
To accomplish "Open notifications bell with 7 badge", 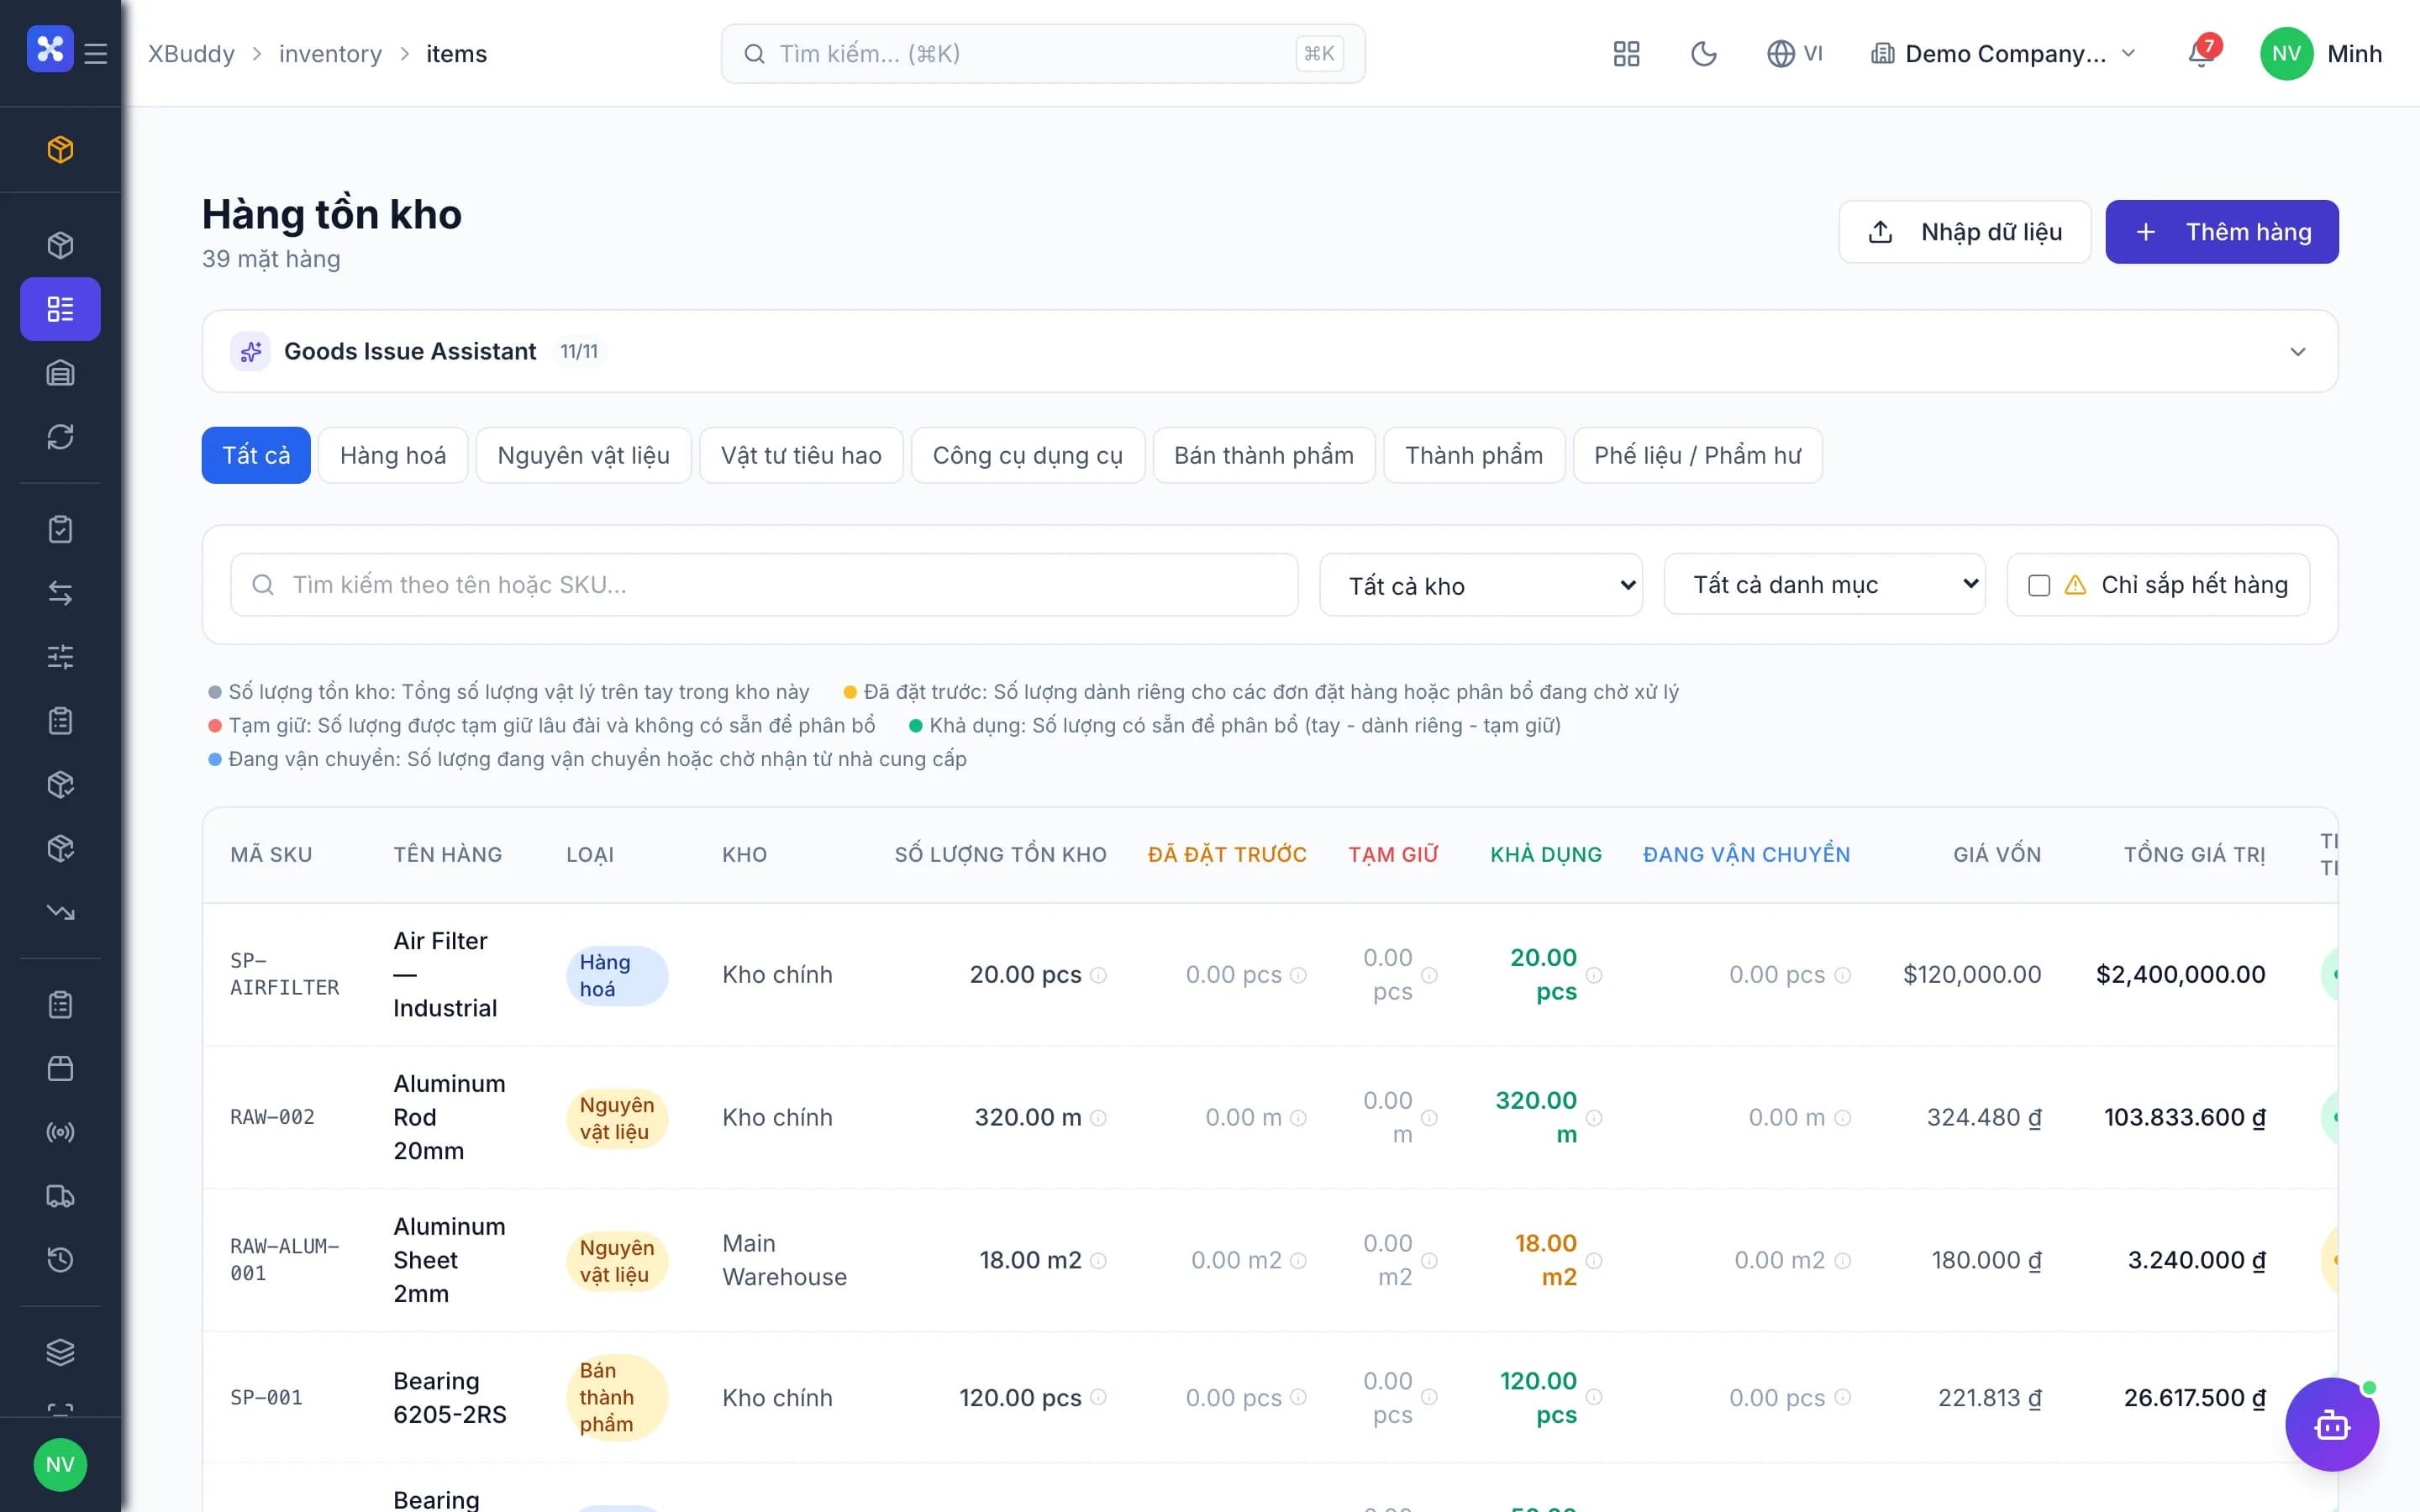I will pos(2202,53).
